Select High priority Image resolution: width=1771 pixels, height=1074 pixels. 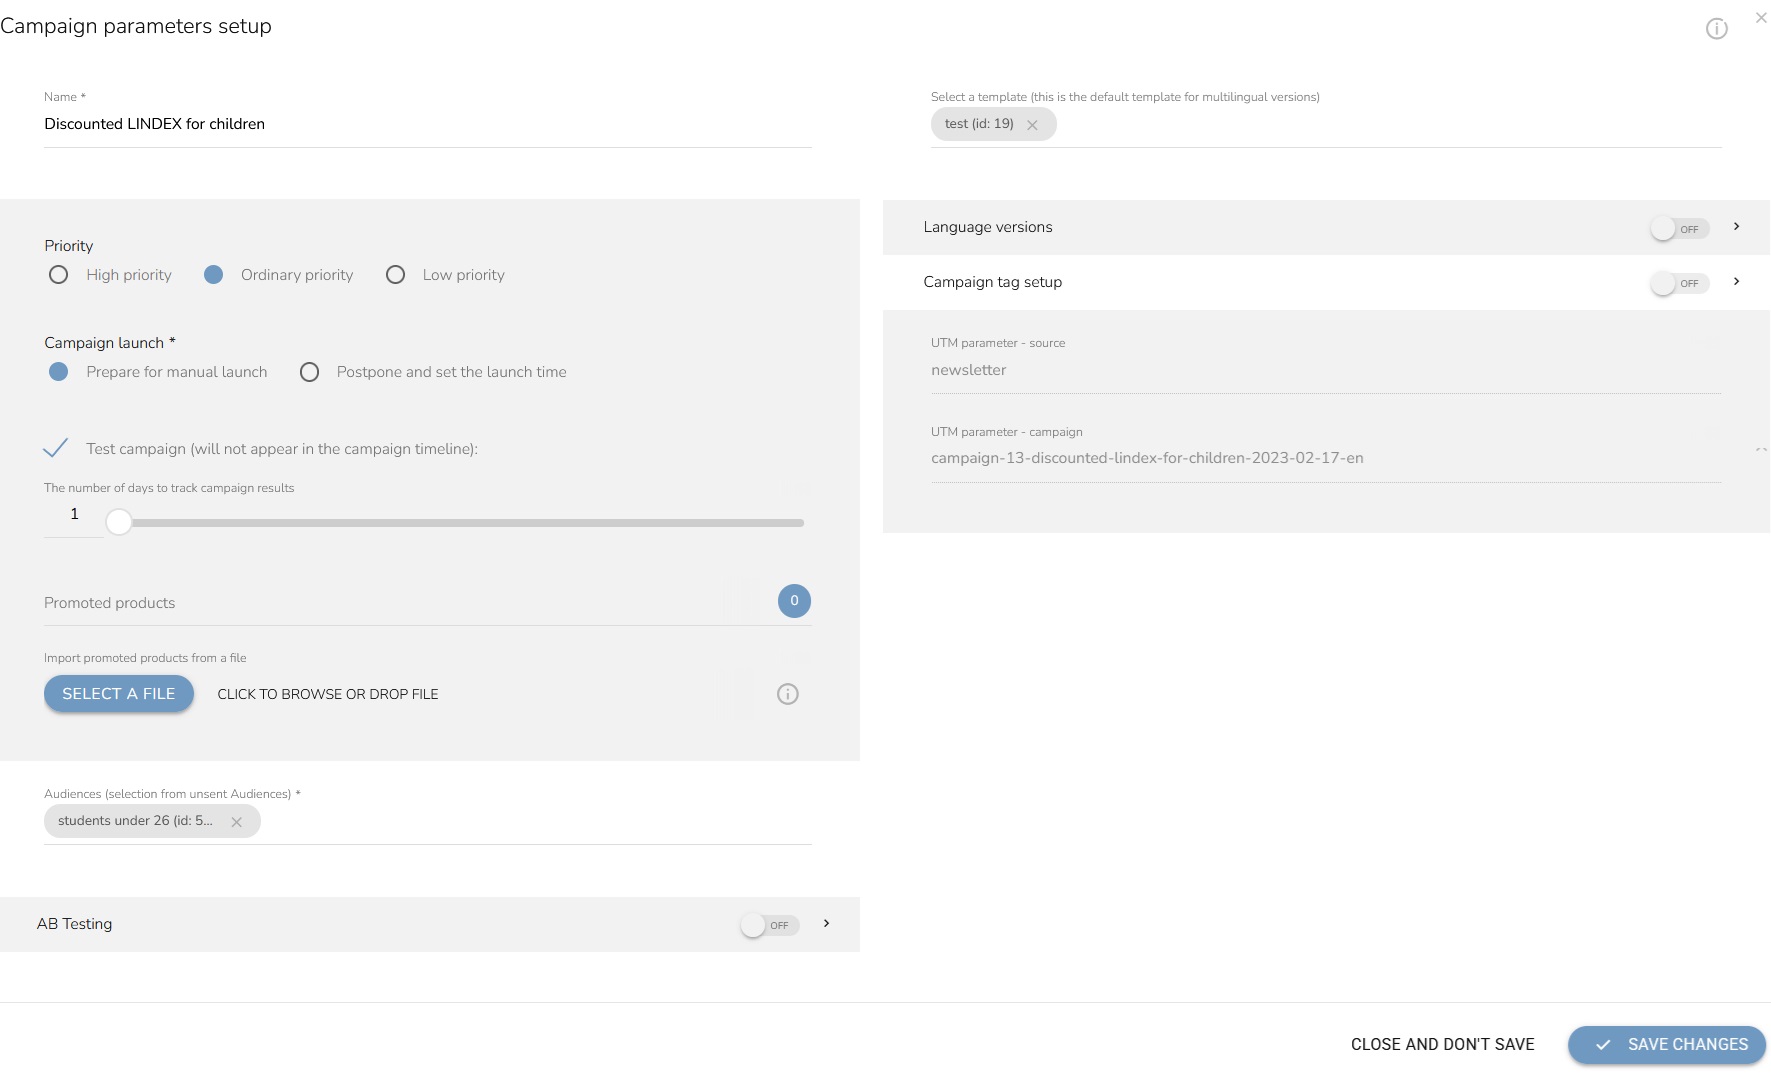click(58, 274)
